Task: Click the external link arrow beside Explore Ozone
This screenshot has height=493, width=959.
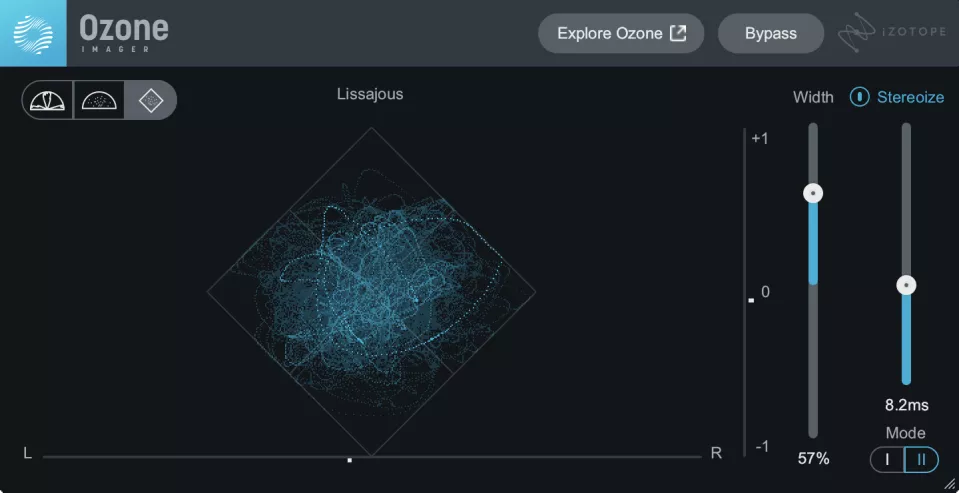Action: click(x=678, y=33)
